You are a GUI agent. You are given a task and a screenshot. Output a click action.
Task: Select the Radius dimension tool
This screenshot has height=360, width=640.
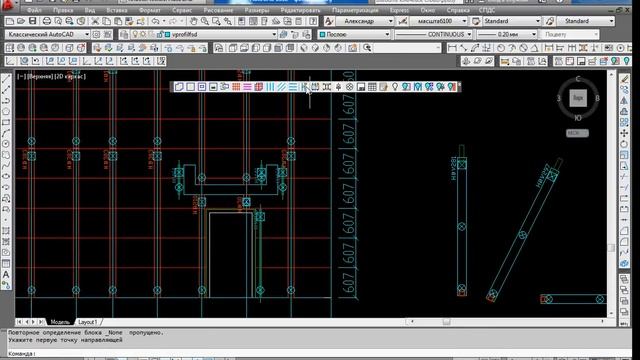tap(501, 48)
